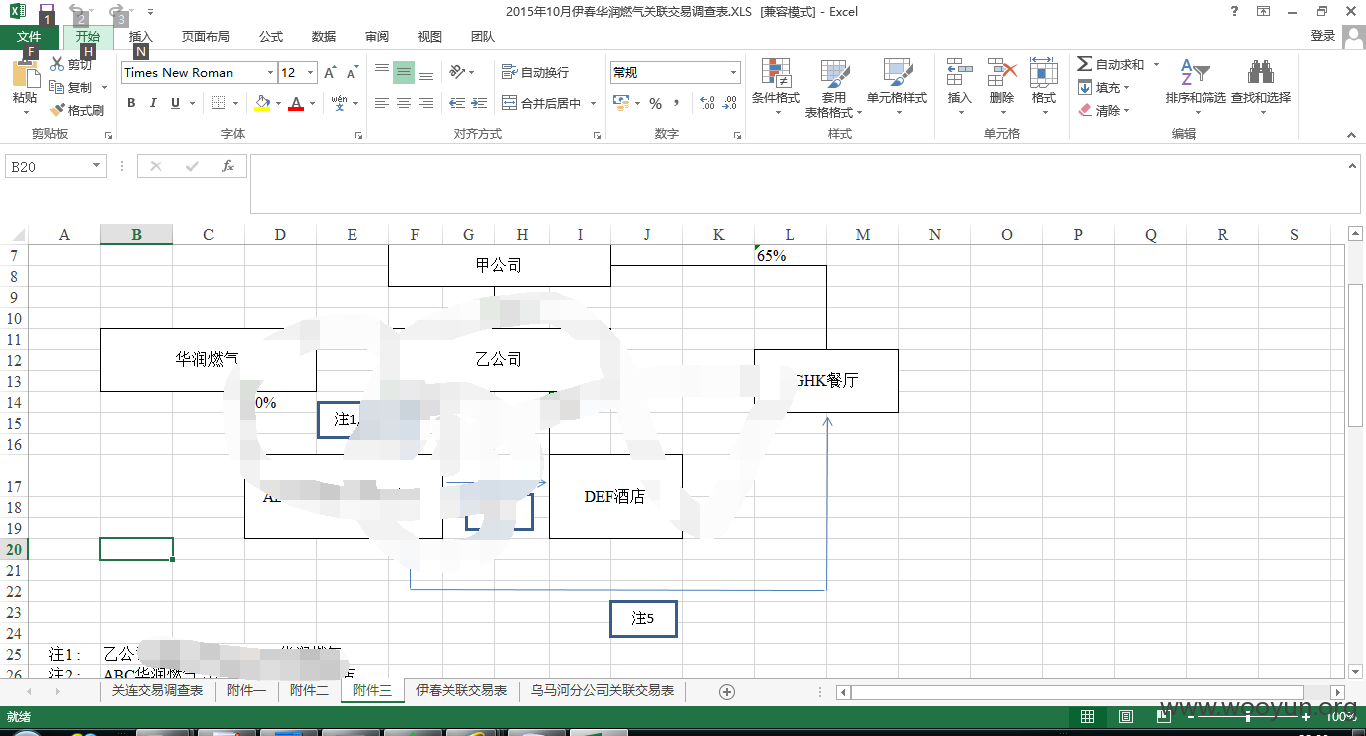1366x736 pixels.
Task: Click the cell borders icon
Action: (218, 103)
